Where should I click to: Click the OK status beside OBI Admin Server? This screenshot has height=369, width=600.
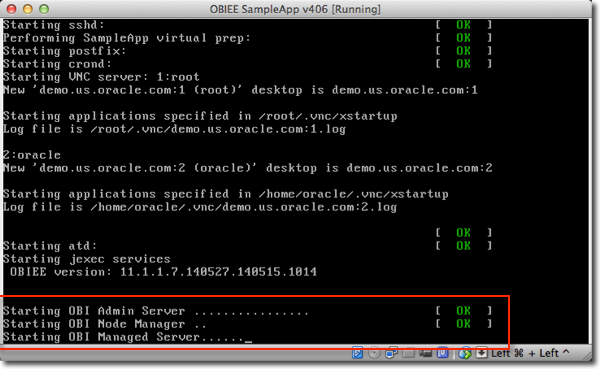click(463, 311)
